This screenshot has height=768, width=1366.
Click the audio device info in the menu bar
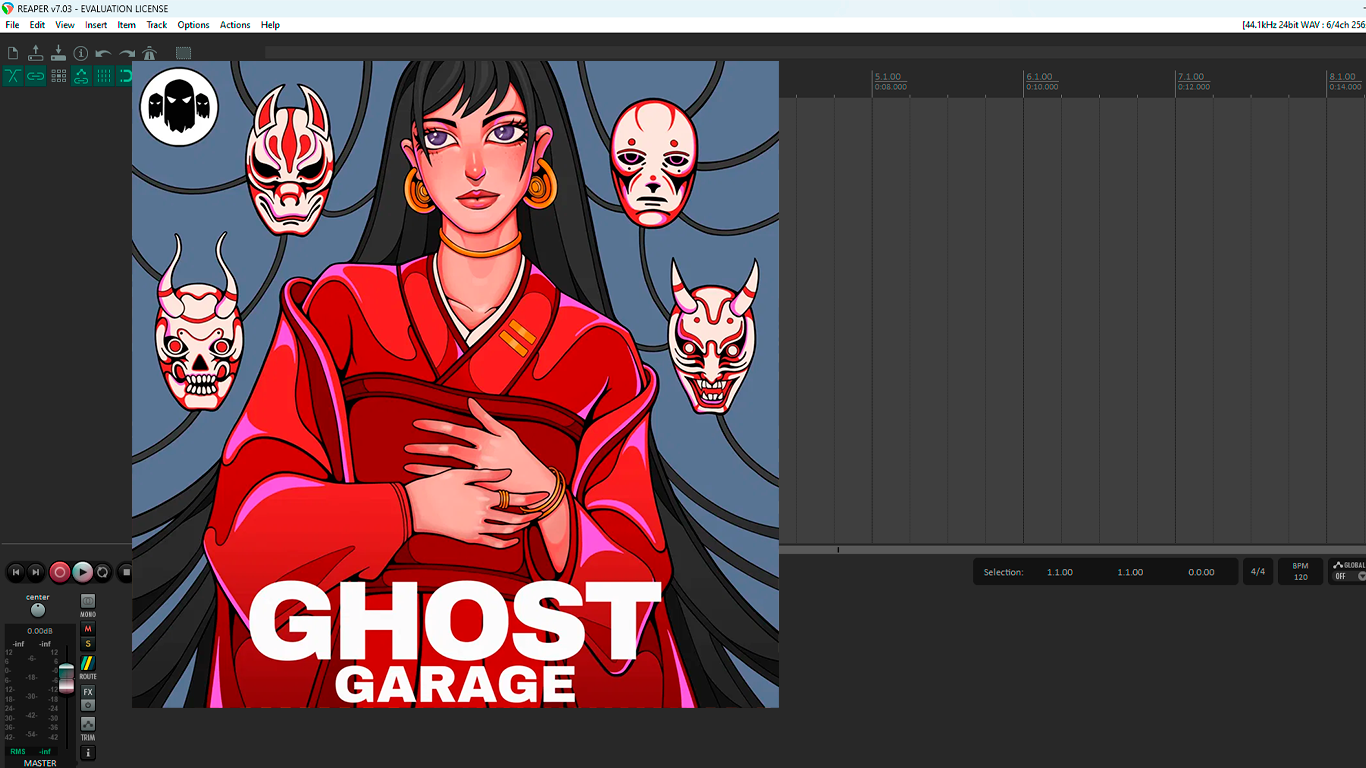[x=1303, y=25]
